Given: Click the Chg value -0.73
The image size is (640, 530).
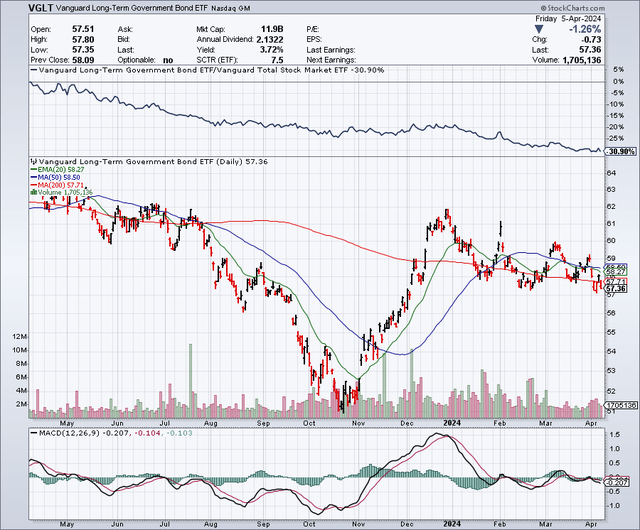Looking at the screenshot, I should (x=590, y=40).
